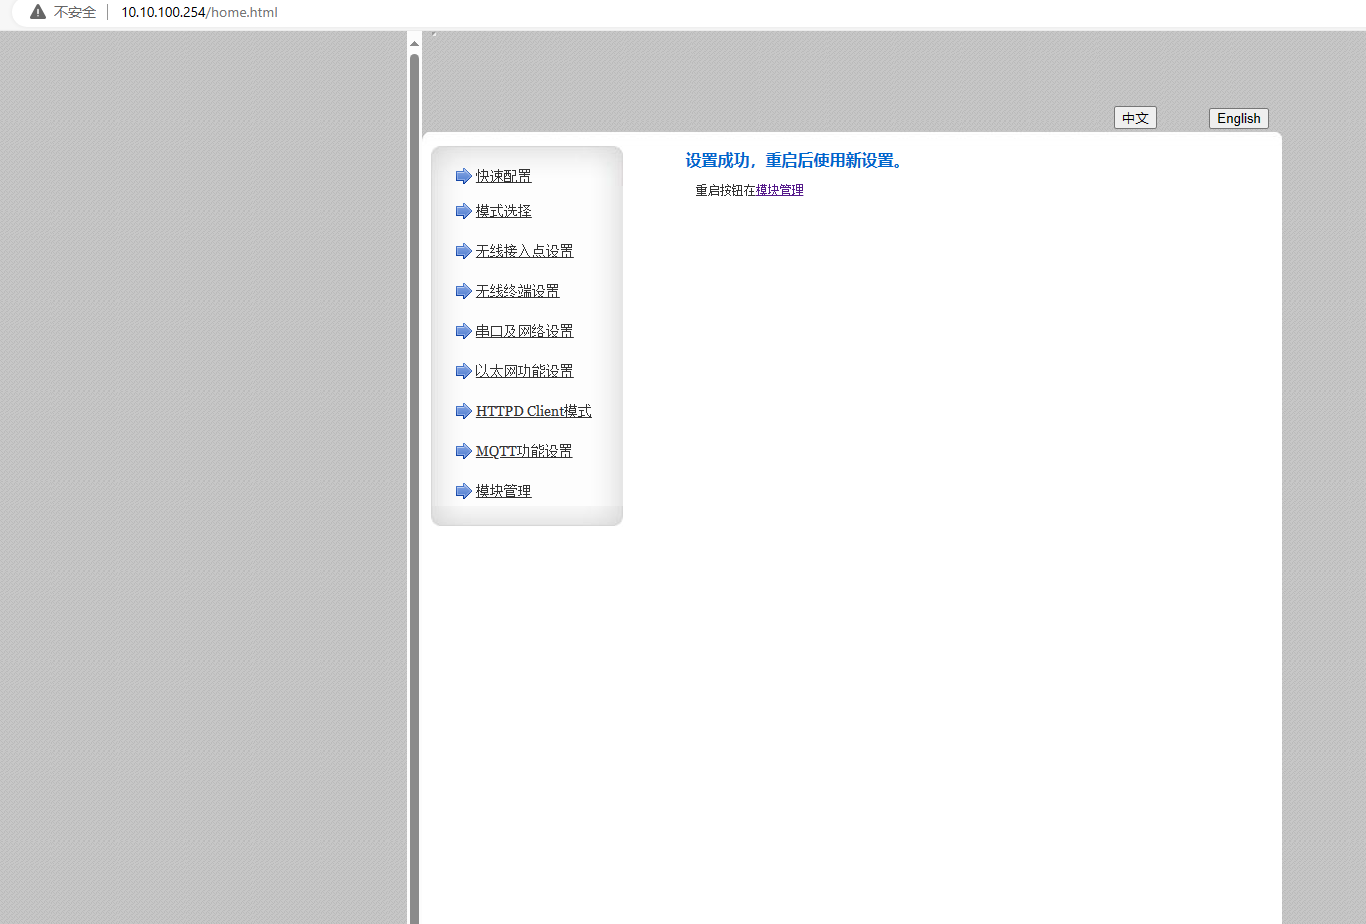Click the arrow icon next to 模式选择
This screenshot has width=1366, height=924.
pyautogui.click(x=463, y=211)
